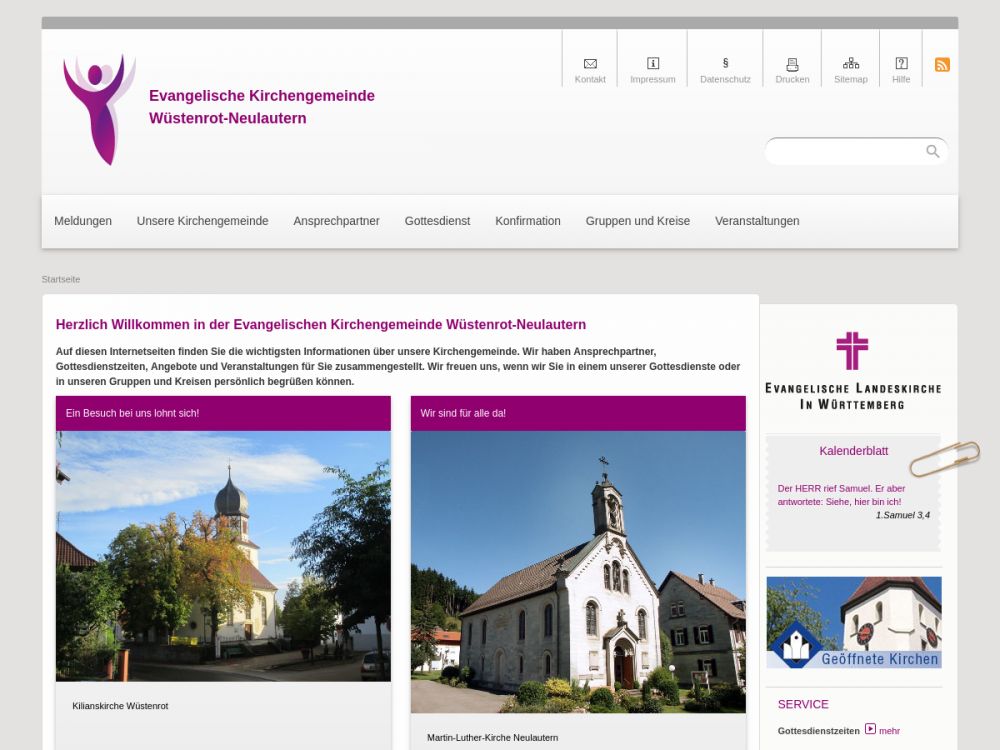Screen dimensions: 1000x750
Task: Open the Sitemap icon
Action: point(851,64)
